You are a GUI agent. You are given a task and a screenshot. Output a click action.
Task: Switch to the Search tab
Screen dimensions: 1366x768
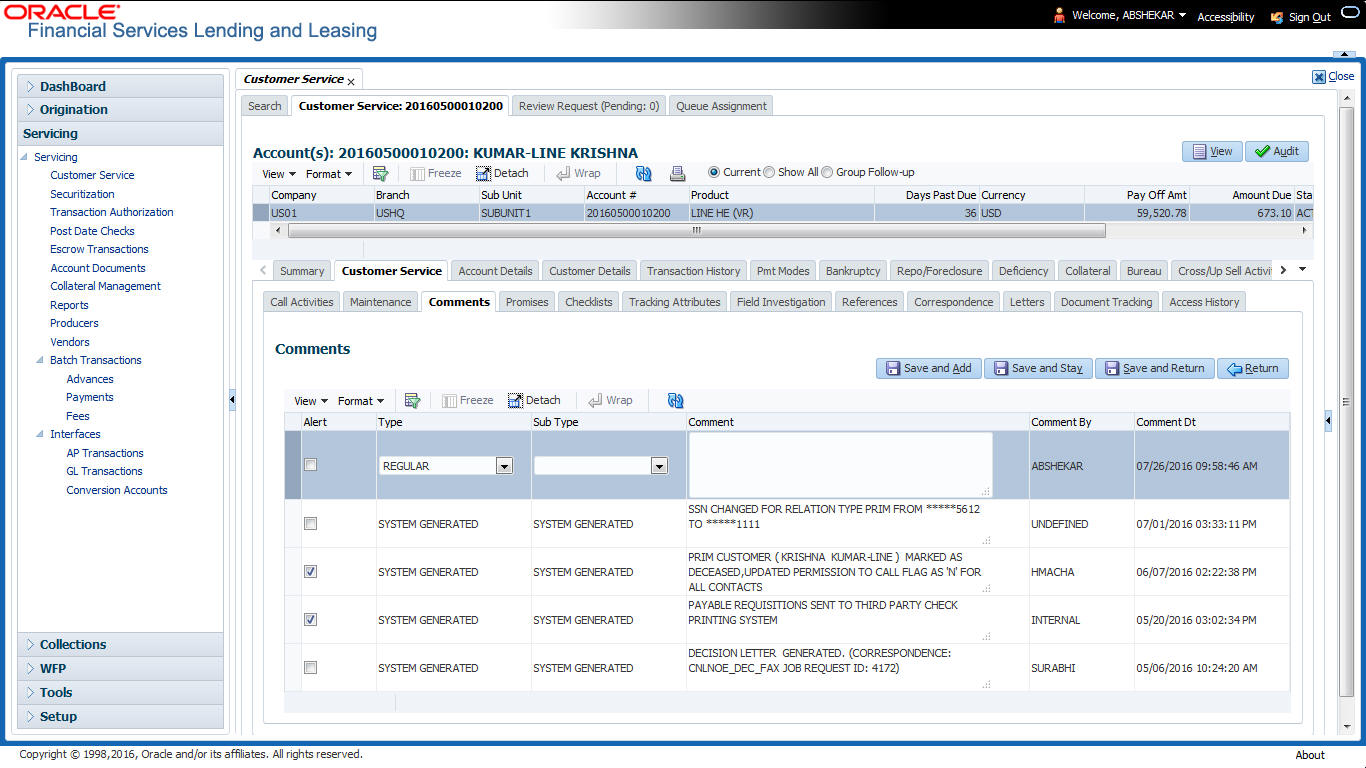point(265,106)
